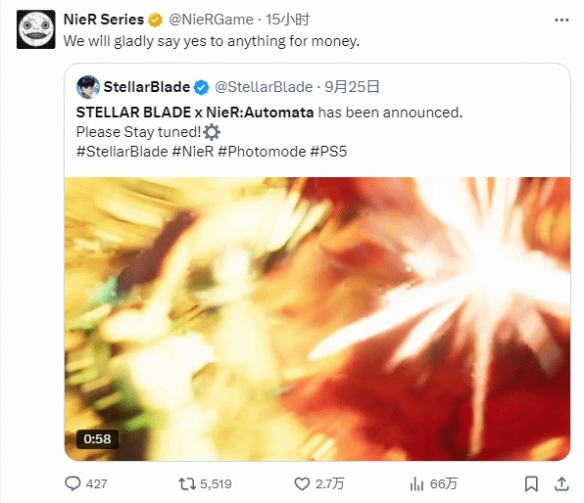Click StellarBlade blue verified badge
The width and height of the screenshot is (584, 503).
point(201,87)
